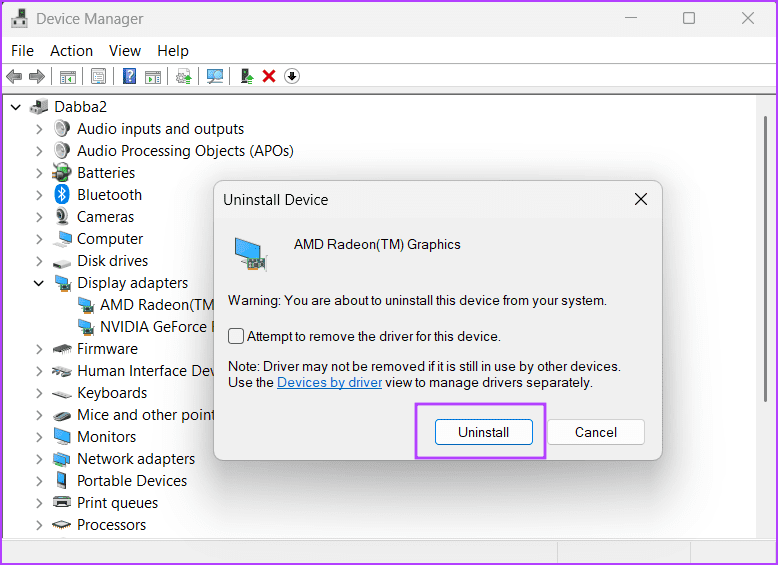Click the Audio Processing Objects speaker icon
This screenshot has height=565, width=778.
(x=62, y=151)
